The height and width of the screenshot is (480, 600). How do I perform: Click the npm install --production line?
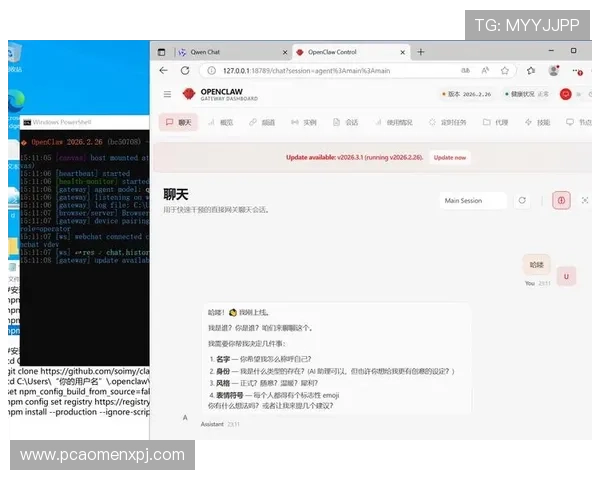coord(79,412)
